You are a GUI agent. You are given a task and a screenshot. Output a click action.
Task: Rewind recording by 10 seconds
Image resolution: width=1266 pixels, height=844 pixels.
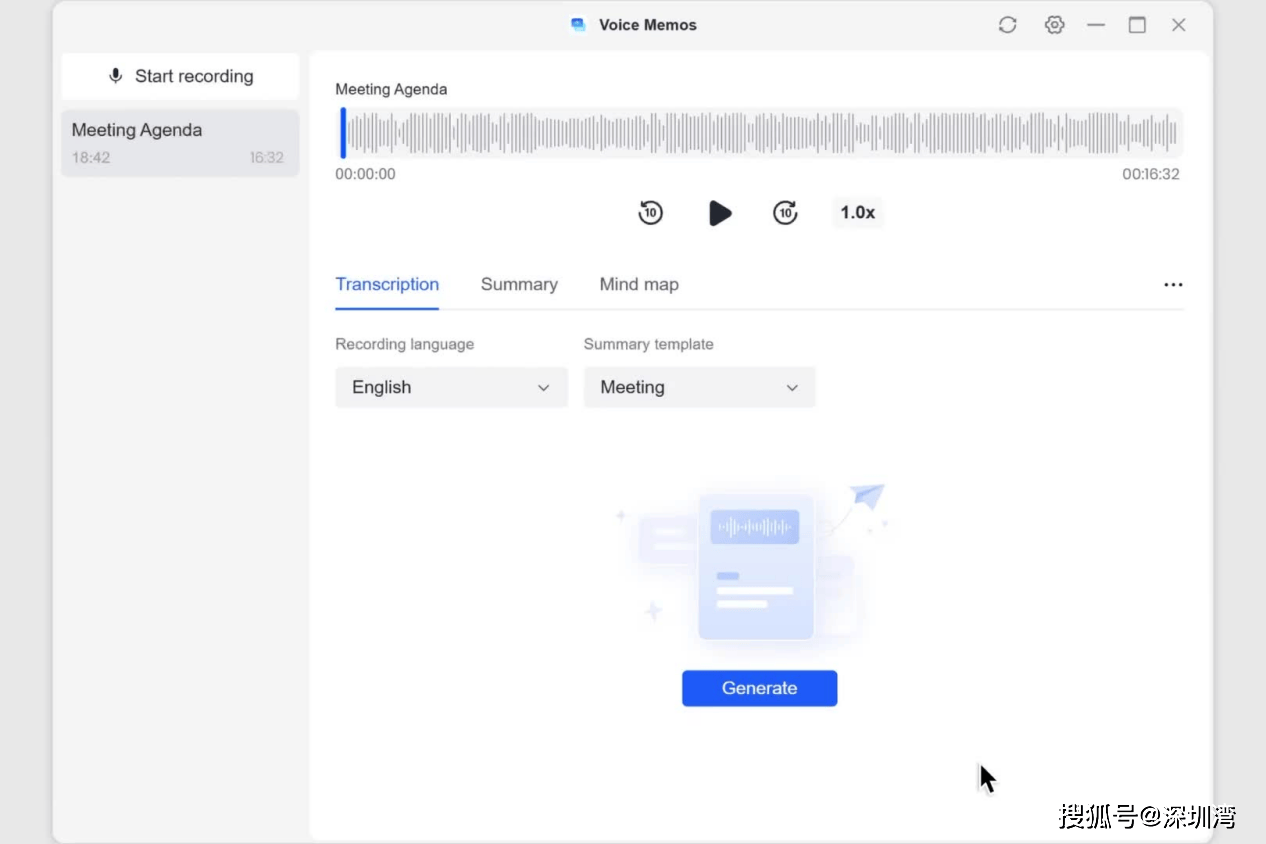tap(651, 213)
